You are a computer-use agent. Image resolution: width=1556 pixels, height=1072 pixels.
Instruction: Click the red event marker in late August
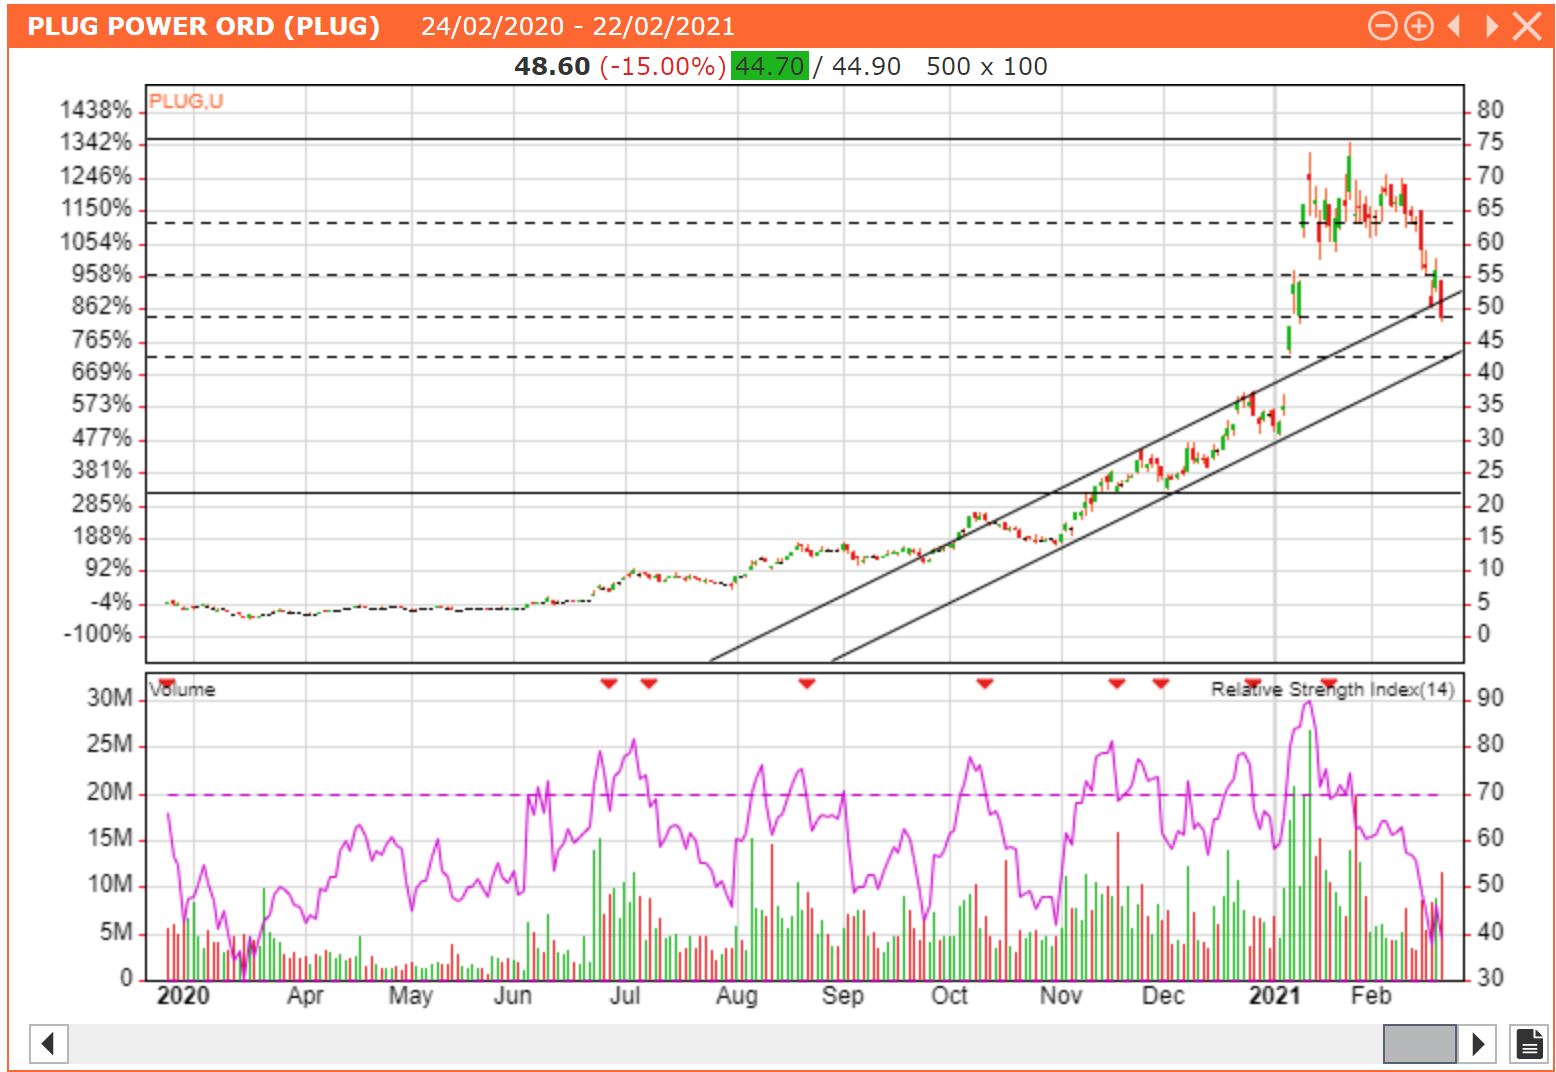(806, 683)
